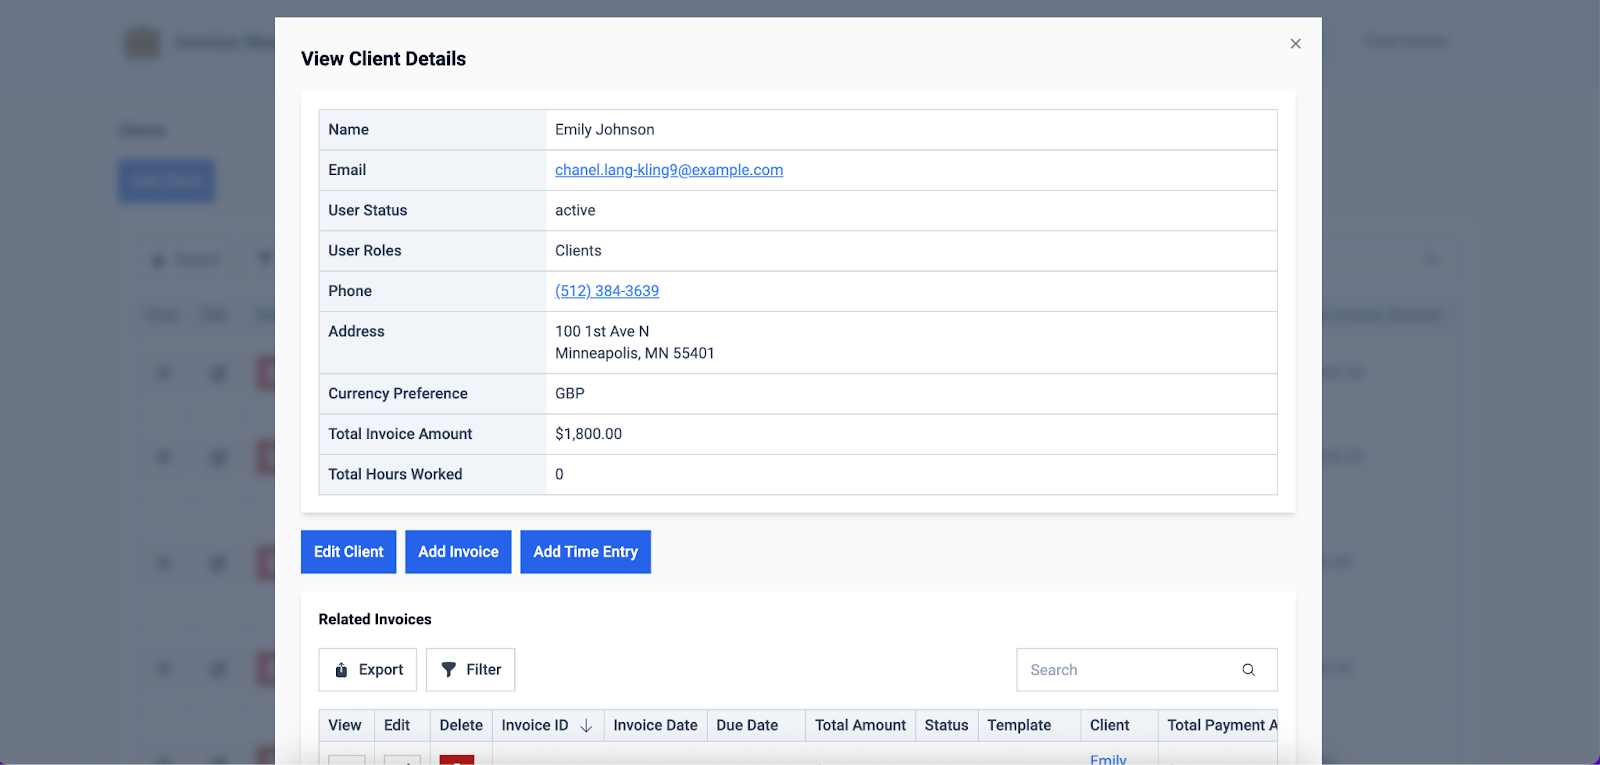Select the Due Date column header
Image resolution: width=1600 pixels, height=765 pixels.
tap(747, 725)
